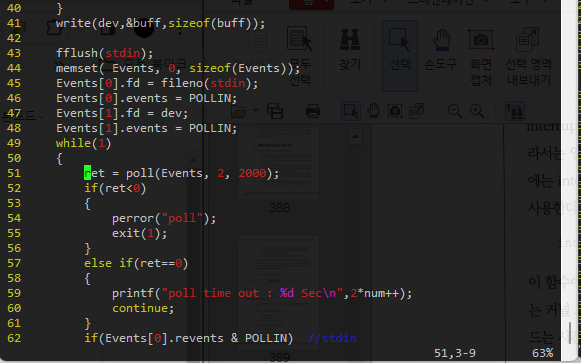Click the 'Events[0].fd = fileno(stdin);' line

pos(157,83)
